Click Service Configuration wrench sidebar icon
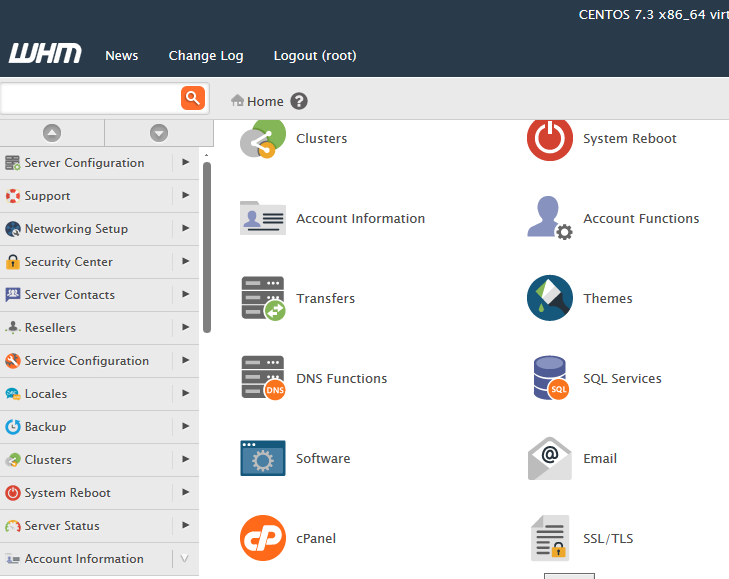 click(13, 361)
